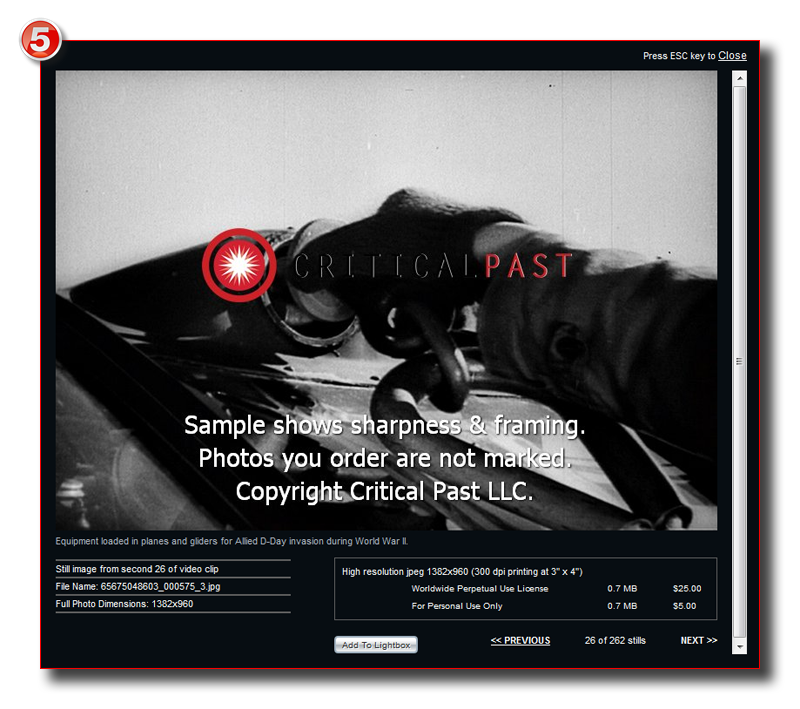The height and width of the screenshot is (709, 800).
Task: Select the For Personal Use Only option
Action: pyautogui.click(x=457, y=606)
